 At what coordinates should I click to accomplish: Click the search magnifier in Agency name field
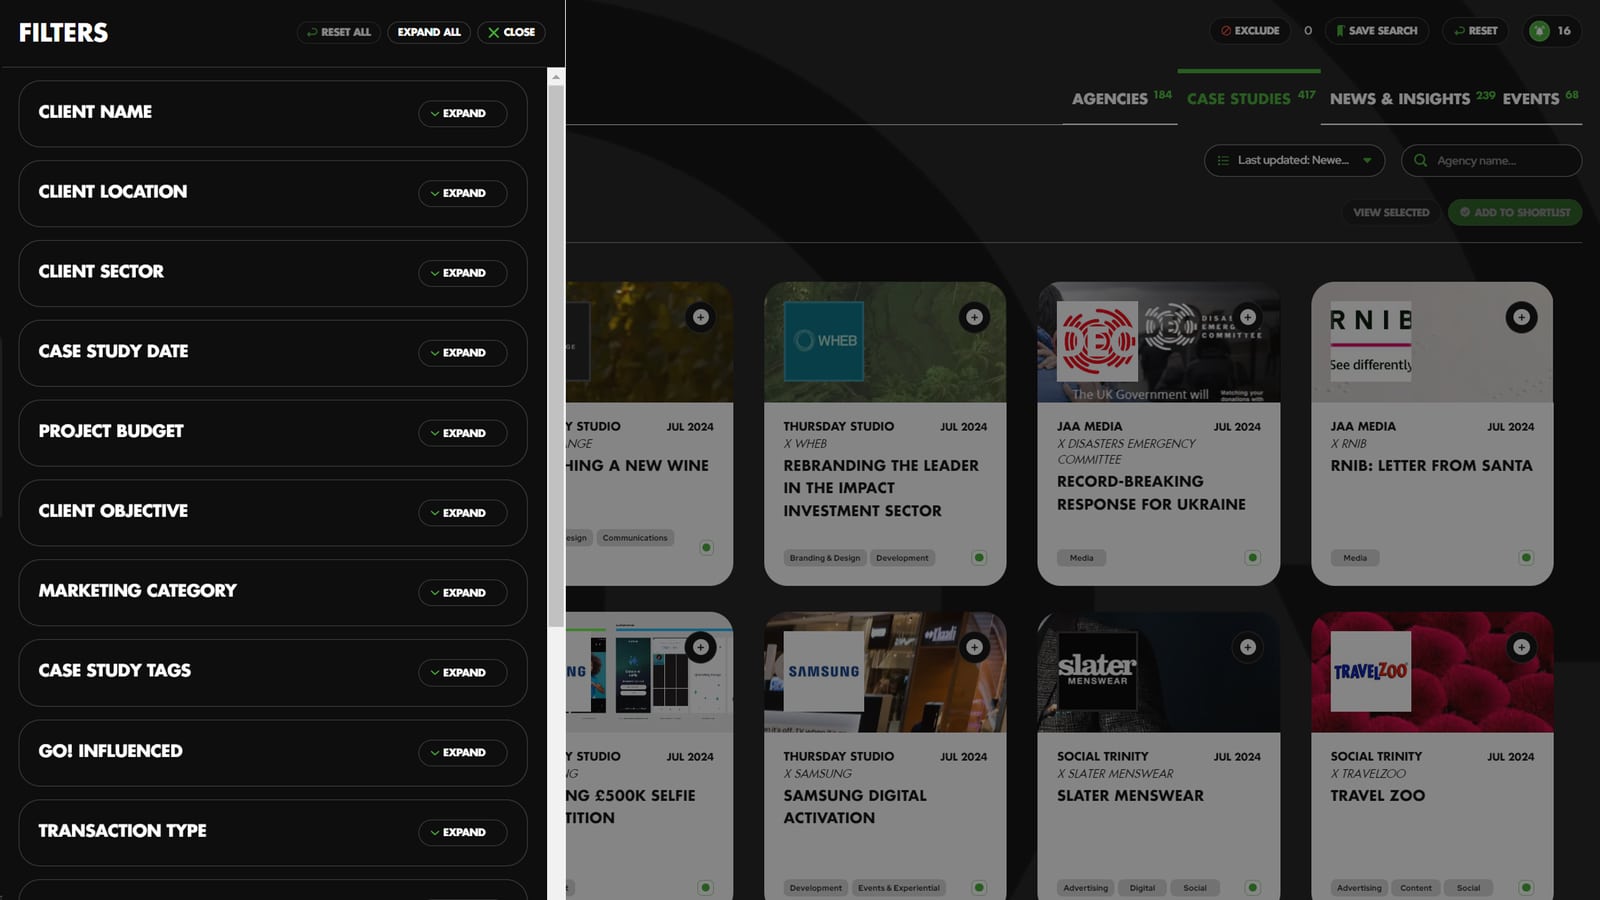point(1421,160)
